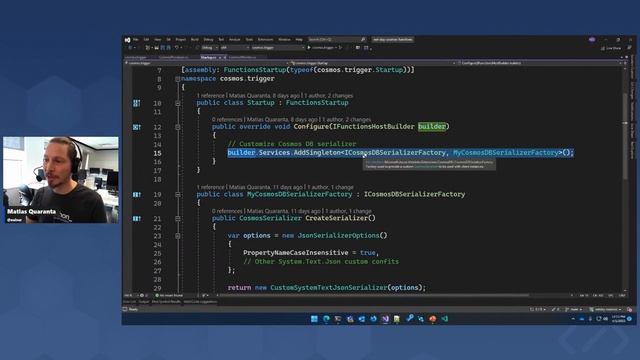Open the project navigation dropdown showing cosmos.trigger

pyautogui.click(x=206, y=63)
